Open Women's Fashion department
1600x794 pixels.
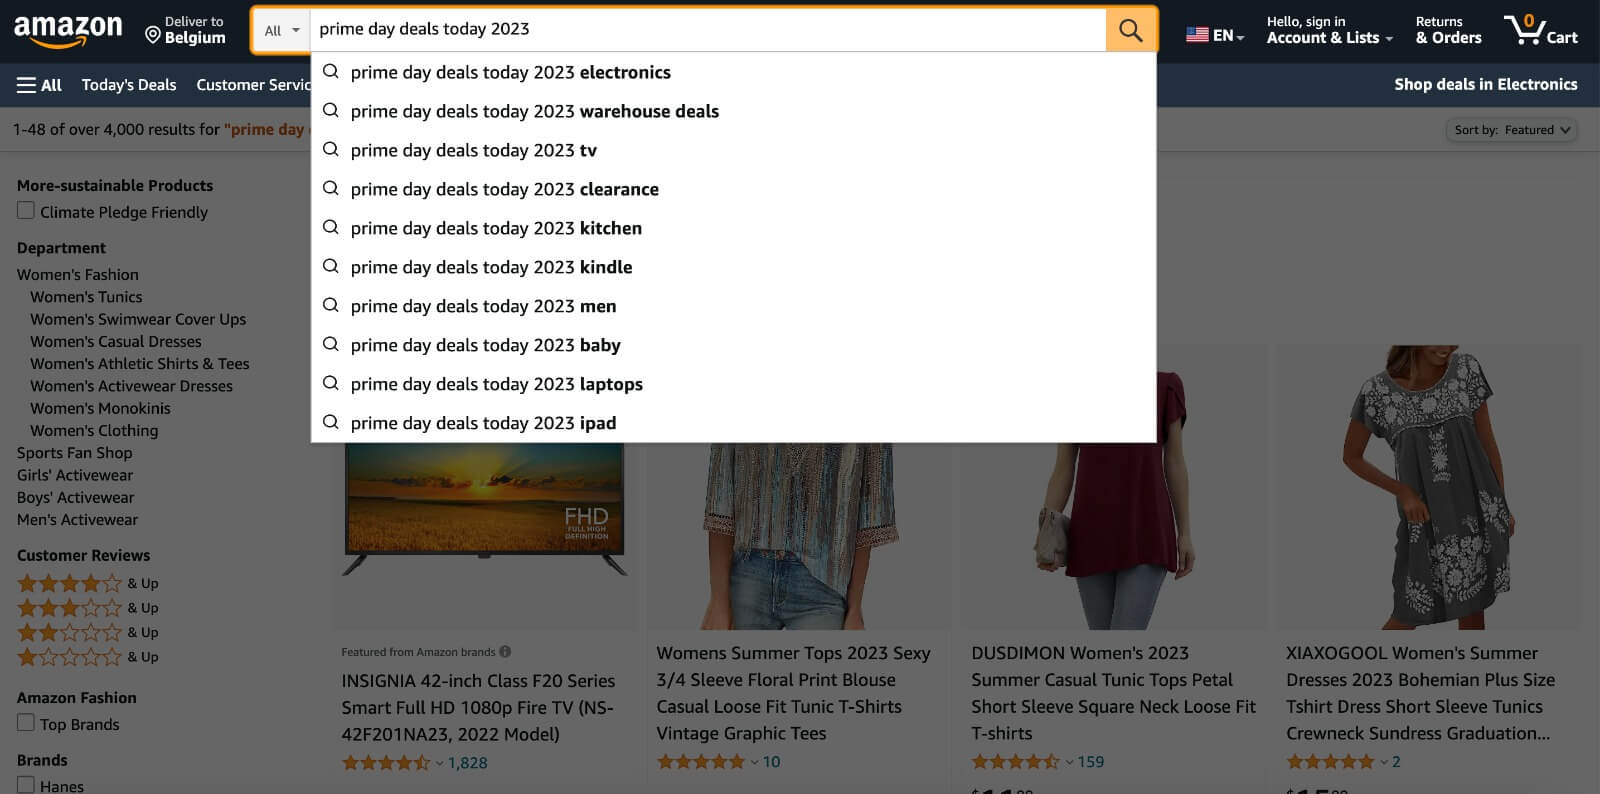78,274
